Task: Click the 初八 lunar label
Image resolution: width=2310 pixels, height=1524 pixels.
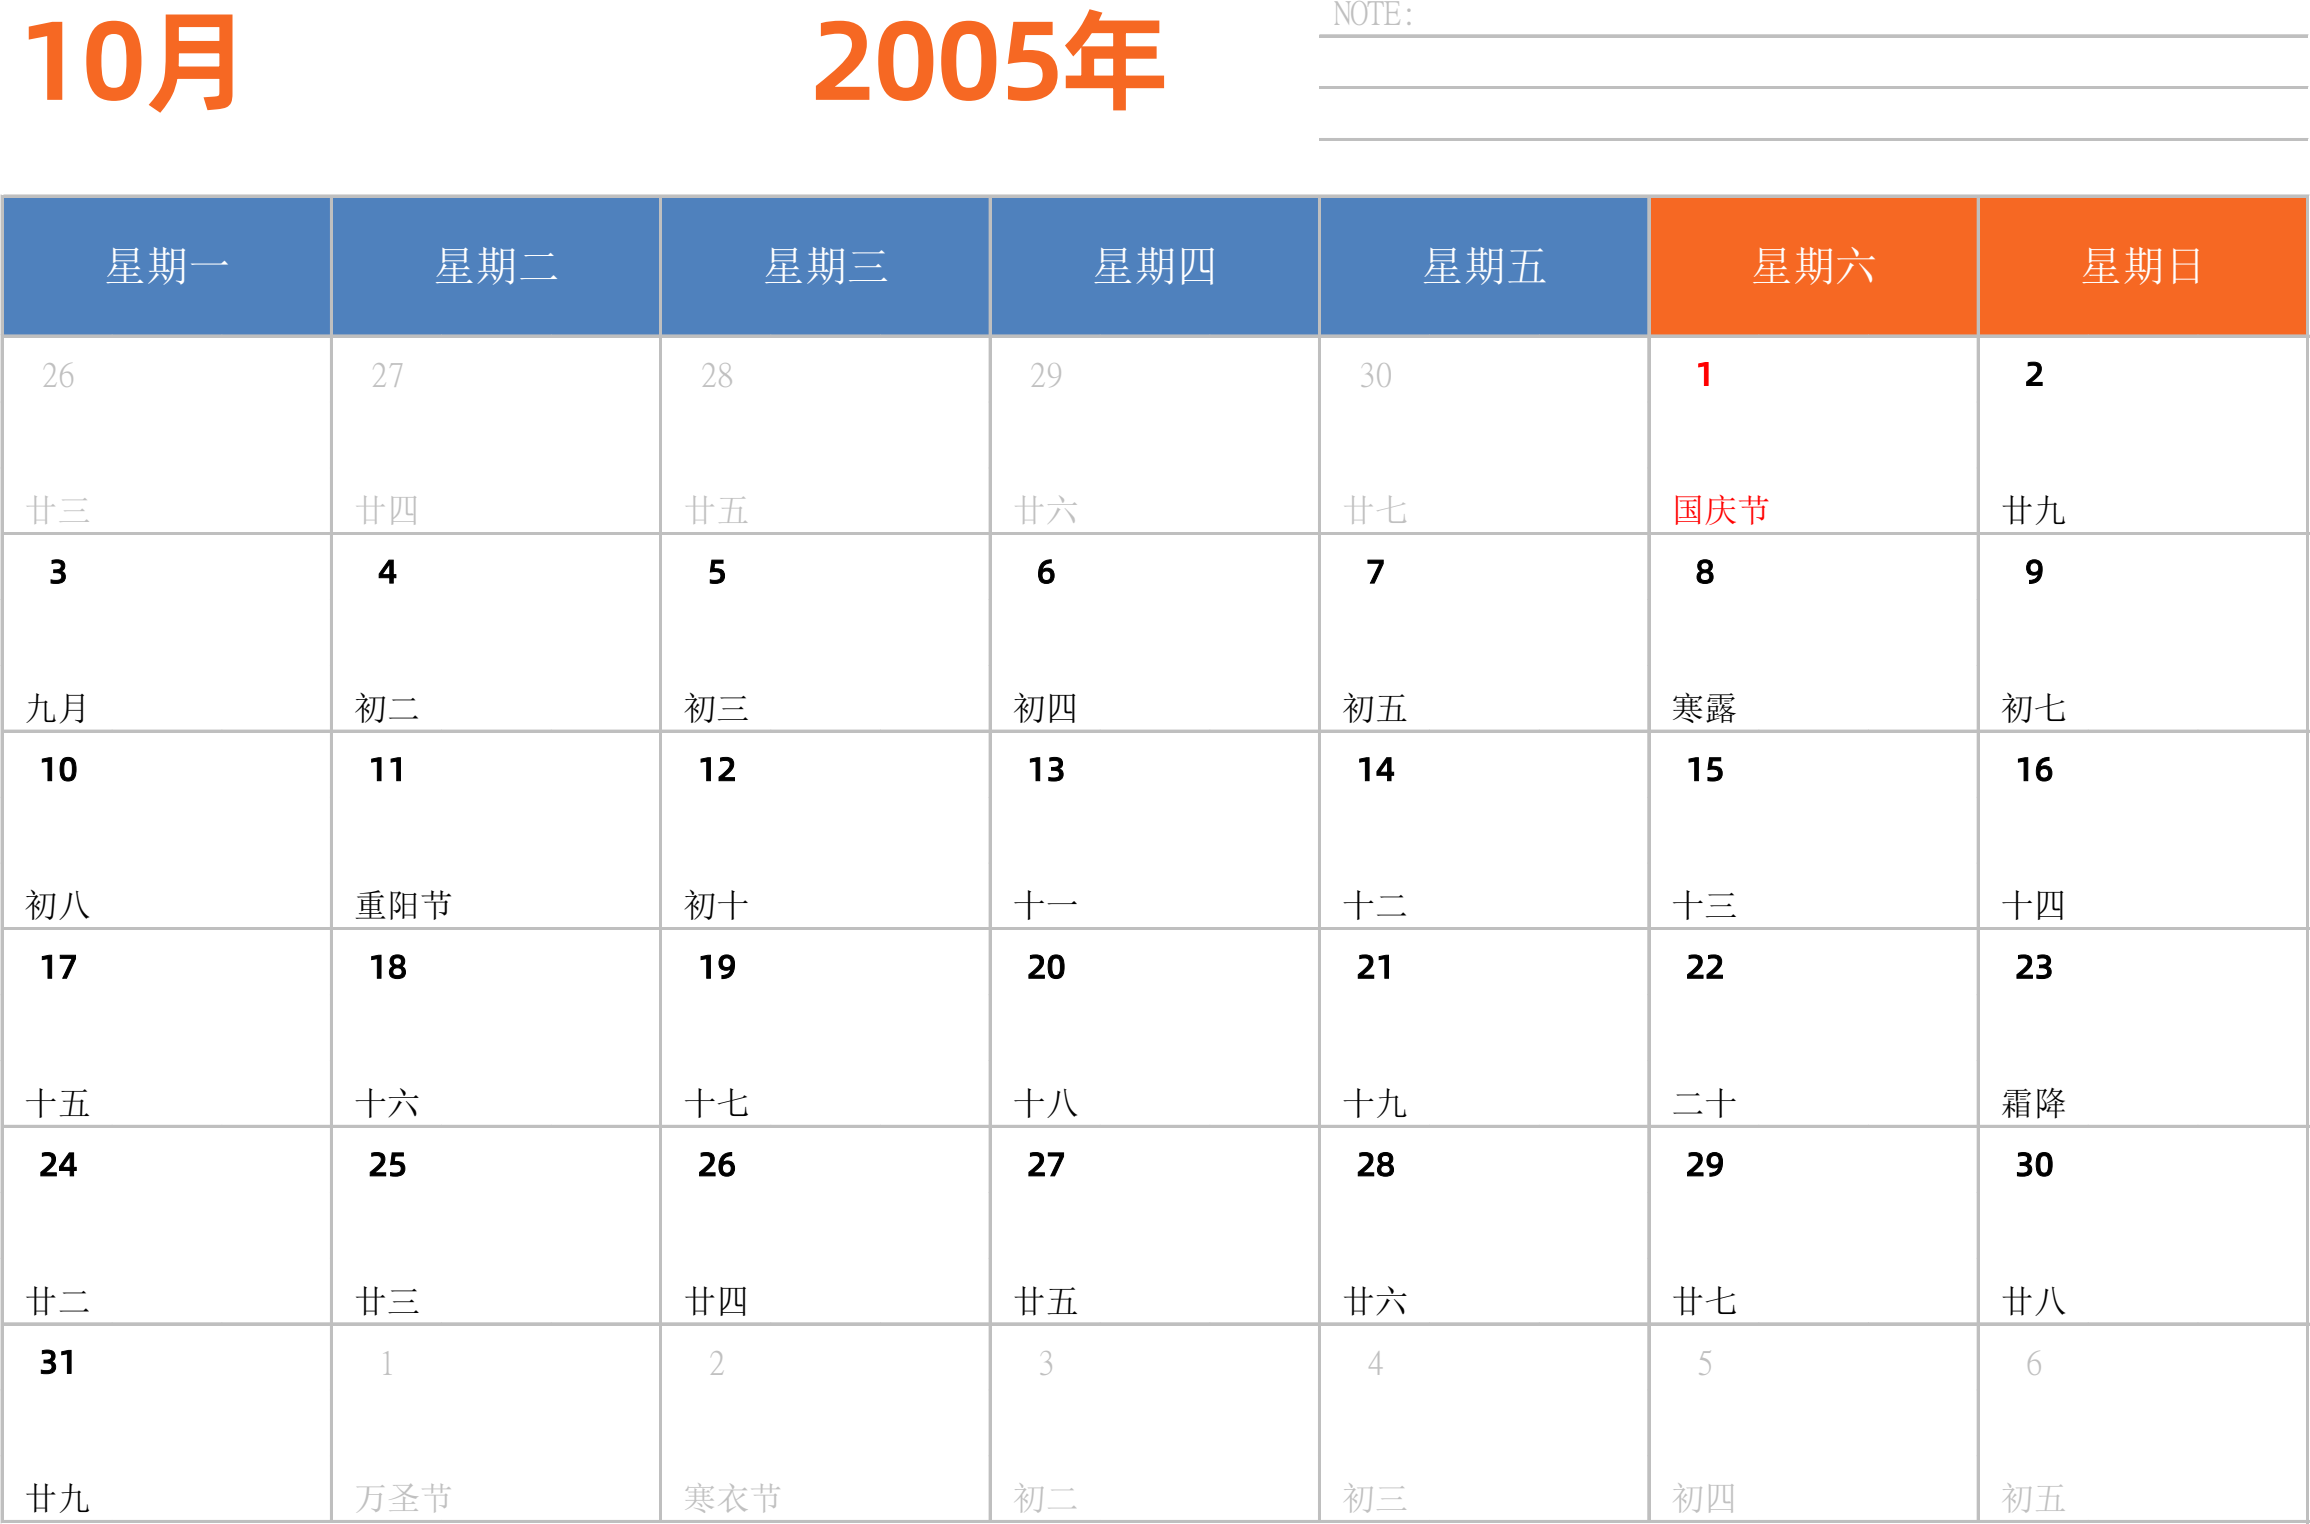Action: [58, 905]
